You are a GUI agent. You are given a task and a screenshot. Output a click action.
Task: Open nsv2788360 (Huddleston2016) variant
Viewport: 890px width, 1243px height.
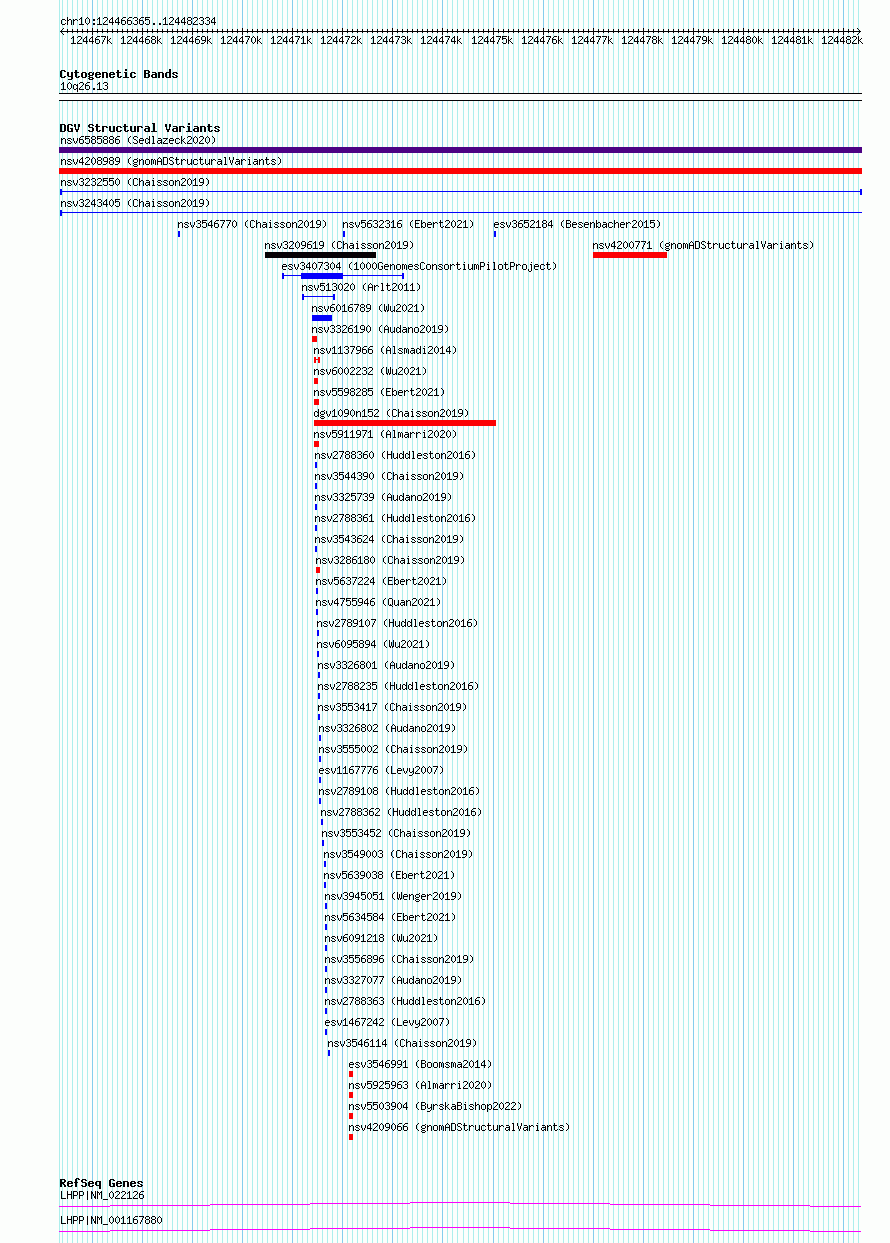click(395, 456)
